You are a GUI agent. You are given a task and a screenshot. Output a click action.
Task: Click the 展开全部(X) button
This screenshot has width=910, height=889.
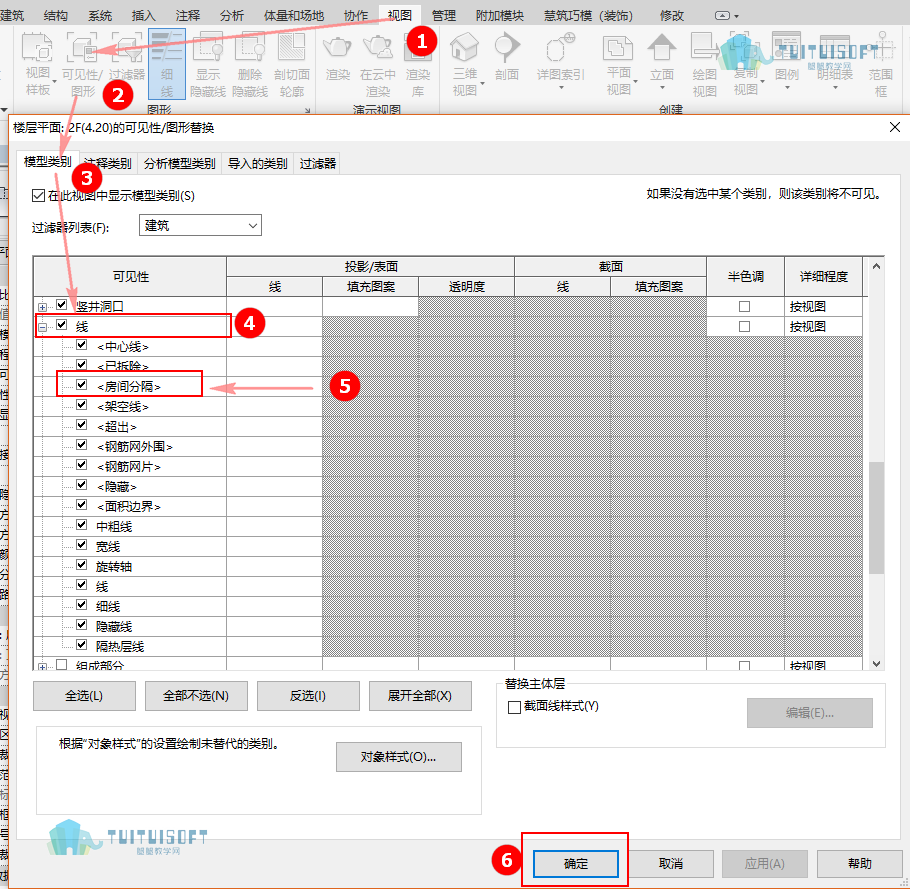[420, 696]
